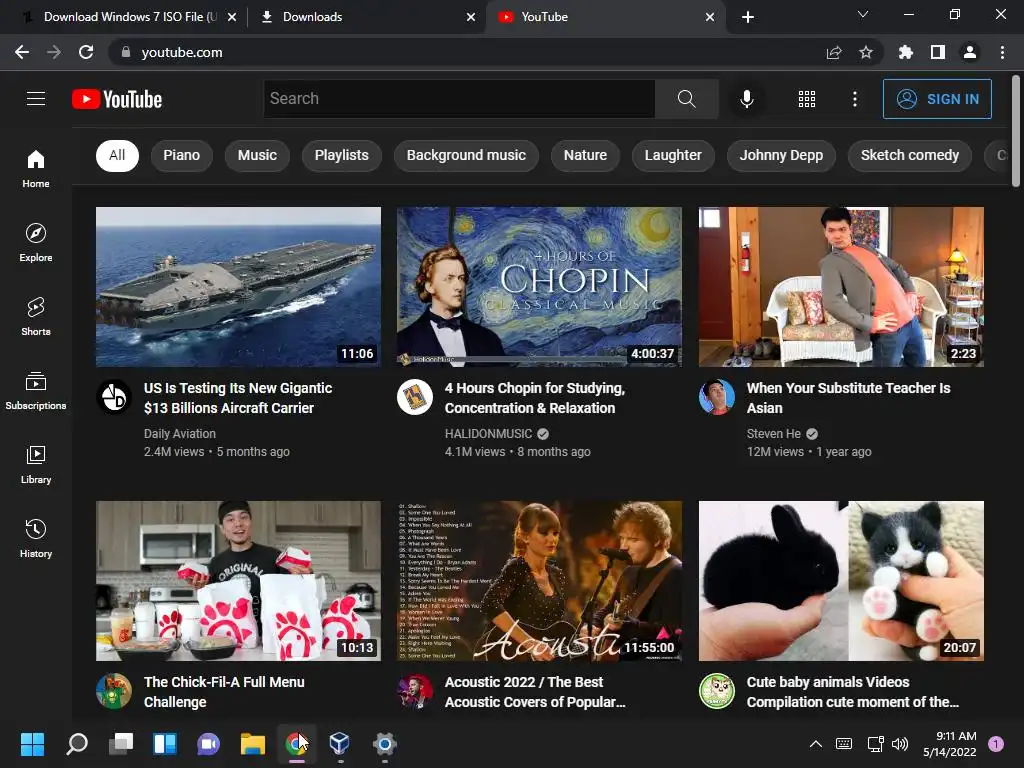Select the YouTube browser tab
The width and height of the screenshot is (1024, 768).
point(605,17)
